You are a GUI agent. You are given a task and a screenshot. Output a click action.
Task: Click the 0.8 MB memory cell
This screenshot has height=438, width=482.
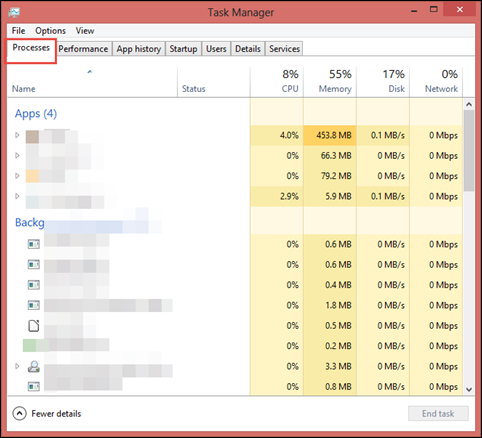tap(330, 386)
